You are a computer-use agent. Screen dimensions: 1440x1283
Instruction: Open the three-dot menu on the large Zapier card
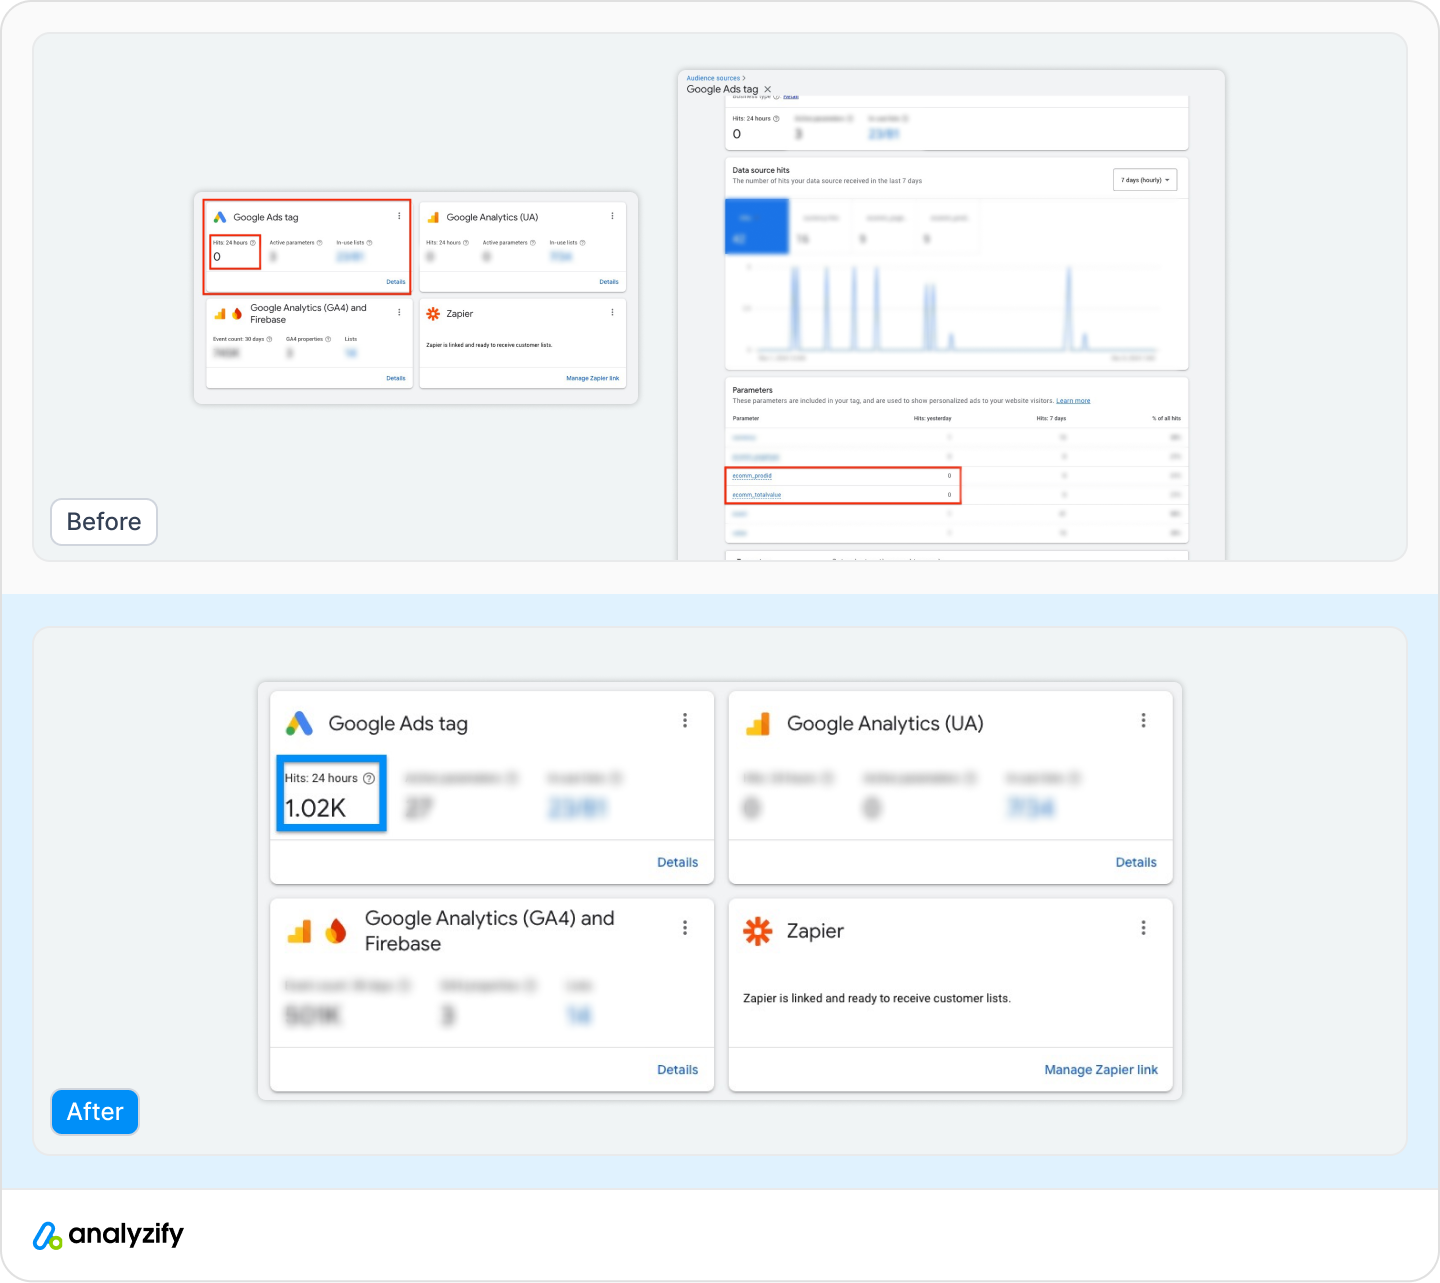(1143, 928)
